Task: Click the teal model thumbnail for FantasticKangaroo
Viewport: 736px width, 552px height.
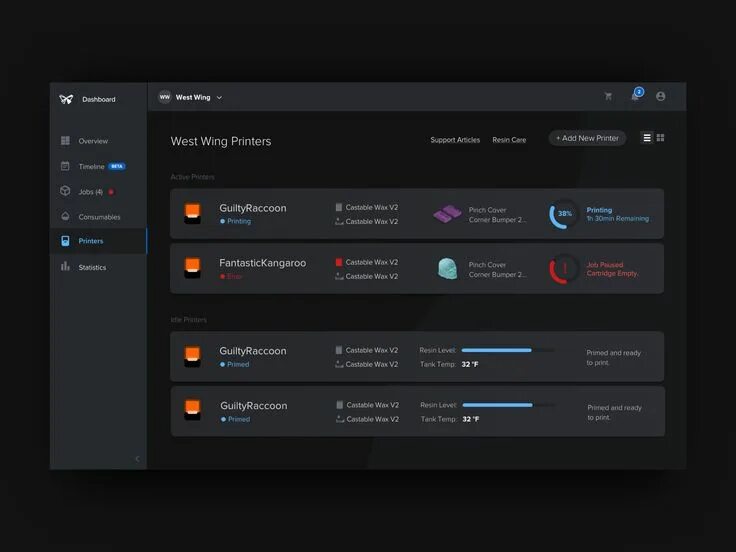Action: (447, 268)
